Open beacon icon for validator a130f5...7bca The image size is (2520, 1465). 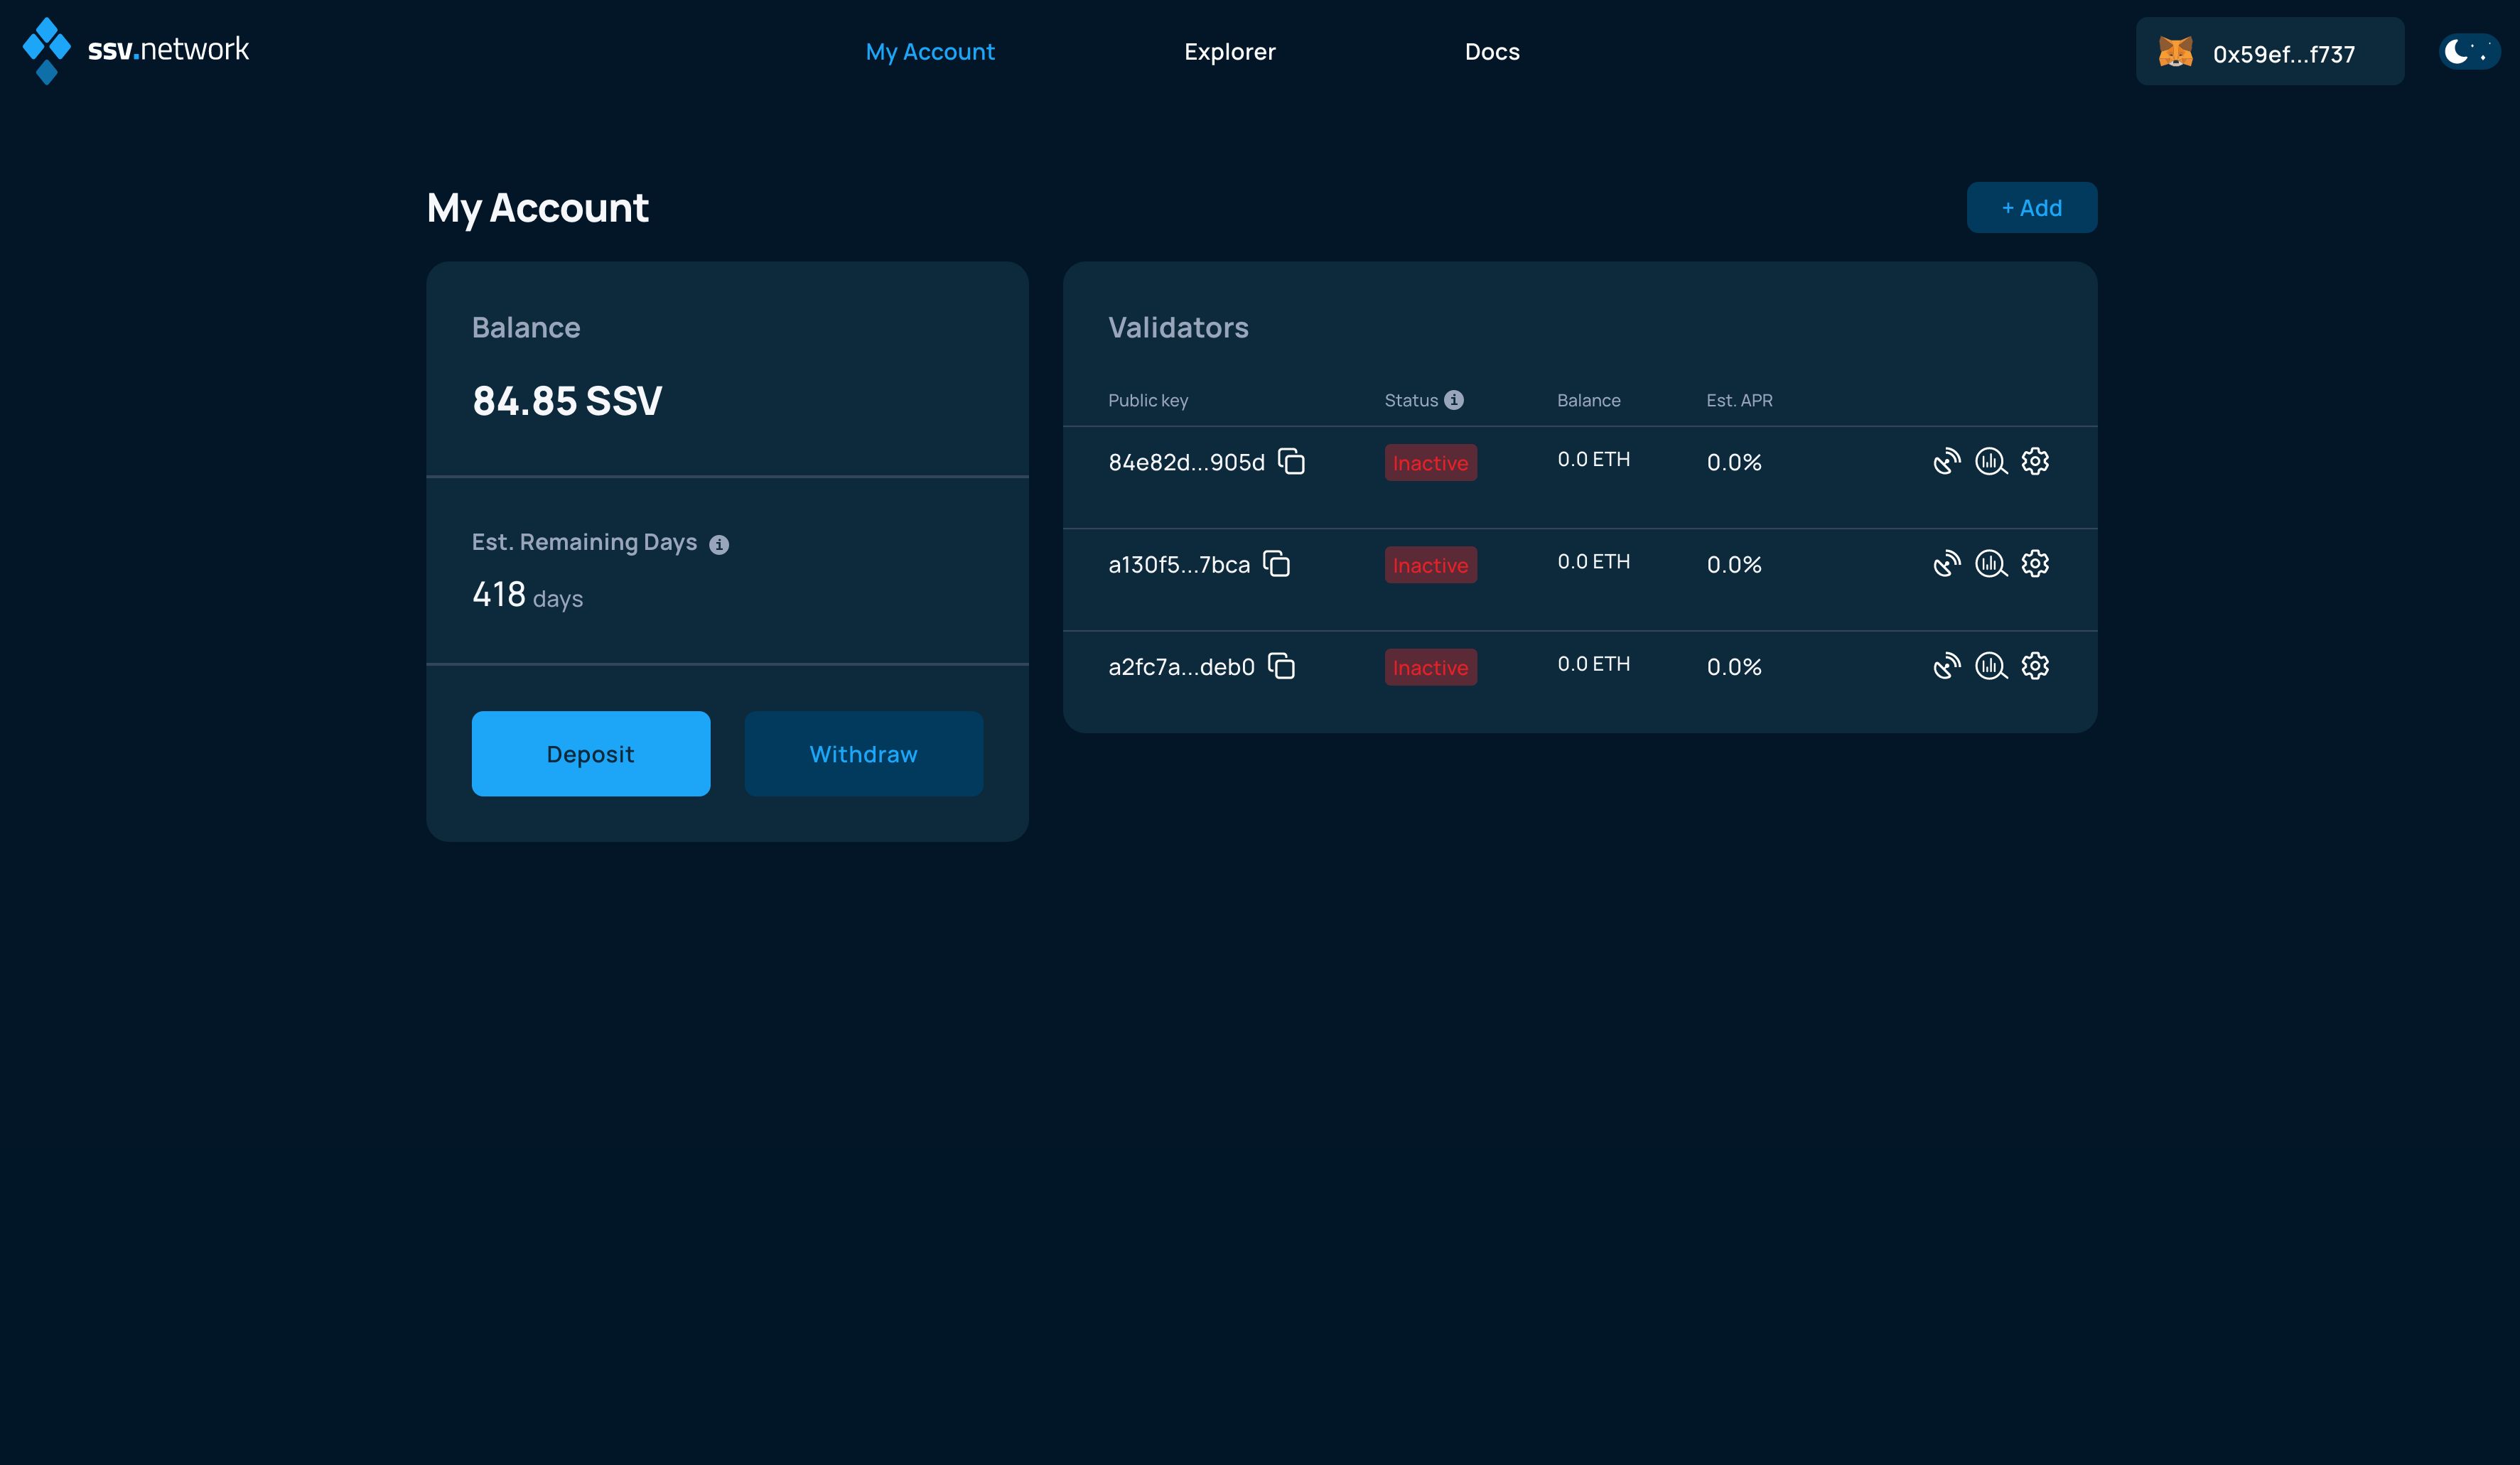click(x=1946, y=563)
